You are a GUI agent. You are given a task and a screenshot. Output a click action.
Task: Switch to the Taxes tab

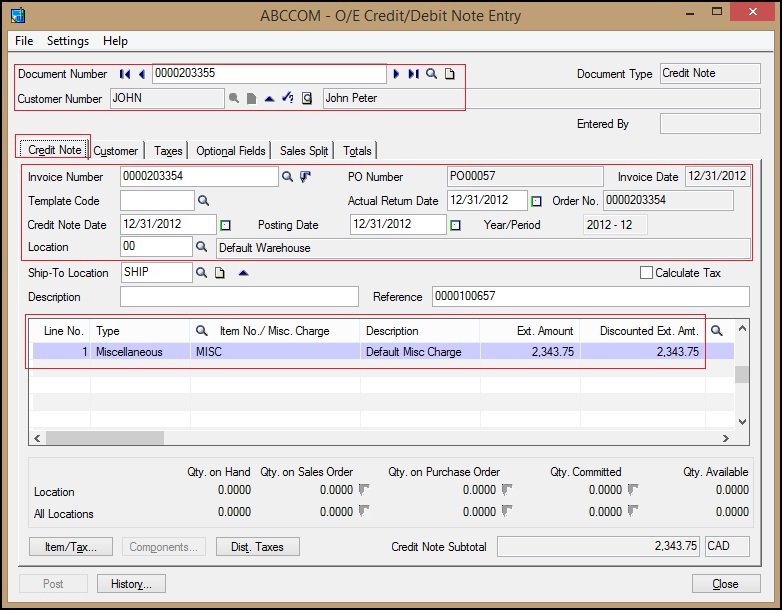[168, 151]
